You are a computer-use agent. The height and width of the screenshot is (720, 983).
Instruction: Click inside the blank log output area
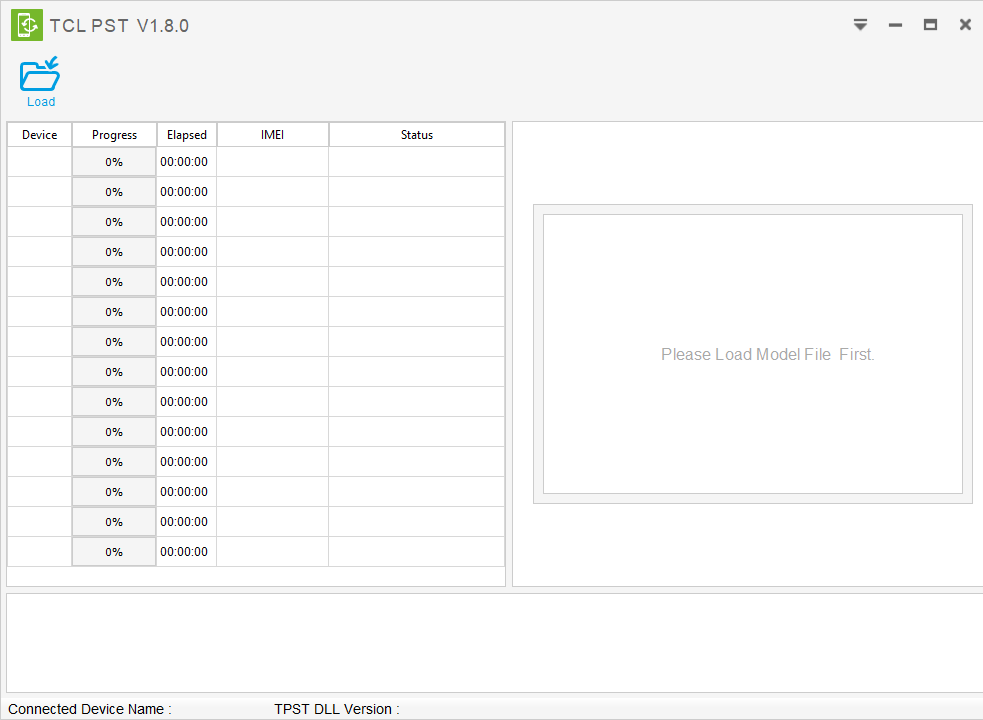click(490, 640)
